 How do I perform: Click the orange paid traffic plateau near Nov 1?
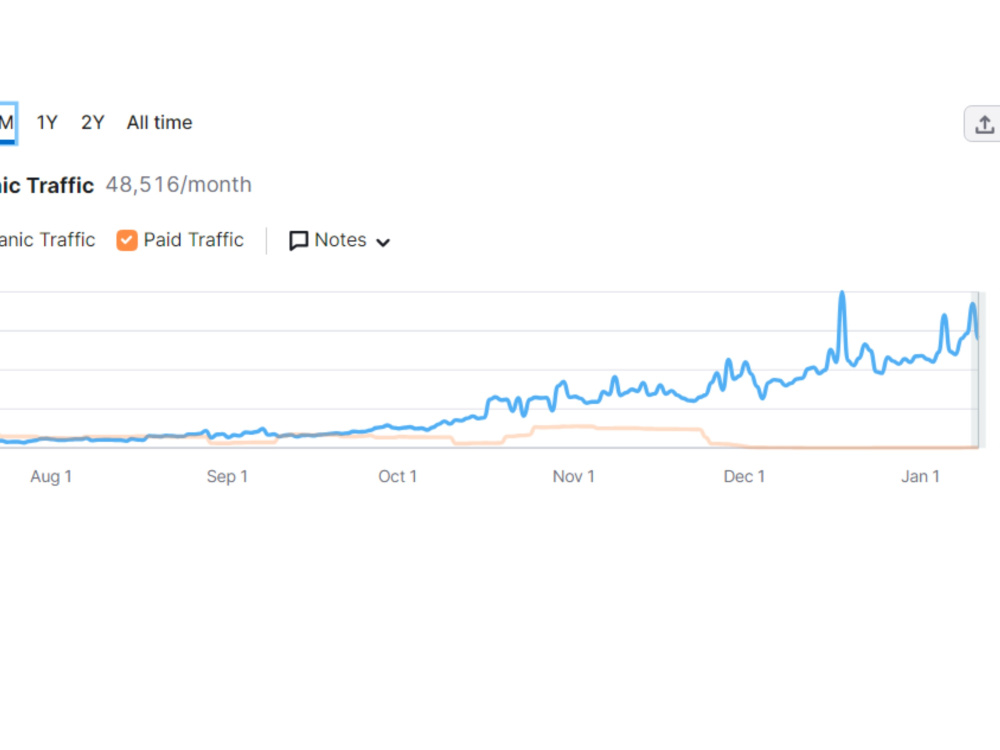click(564, 427)
